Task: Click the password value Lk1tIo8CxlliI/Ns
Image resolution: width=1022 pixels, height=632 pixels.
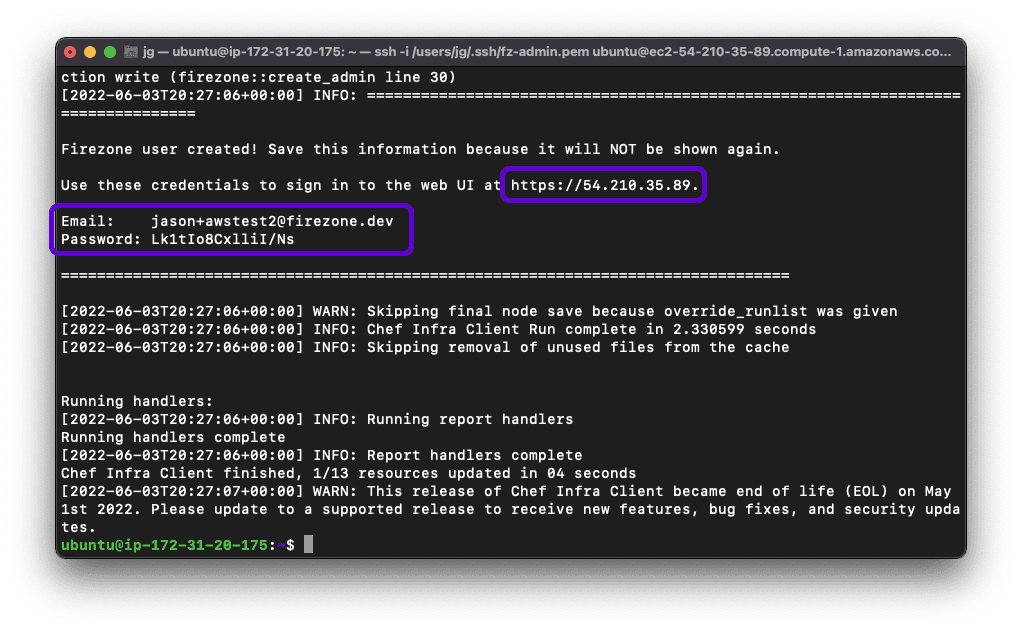Action: [222, 239]
